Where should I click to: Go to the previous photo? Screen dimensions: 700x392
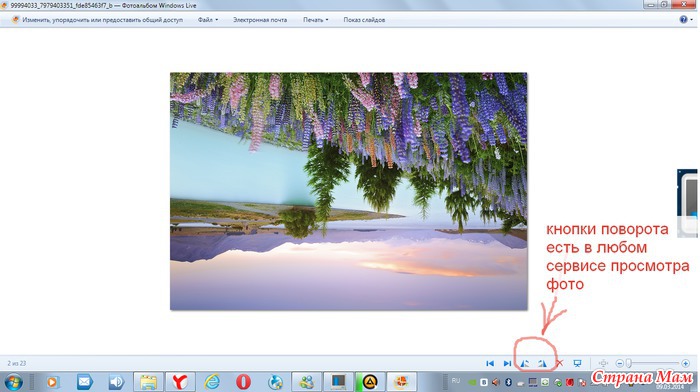click(x=490, y=363)
